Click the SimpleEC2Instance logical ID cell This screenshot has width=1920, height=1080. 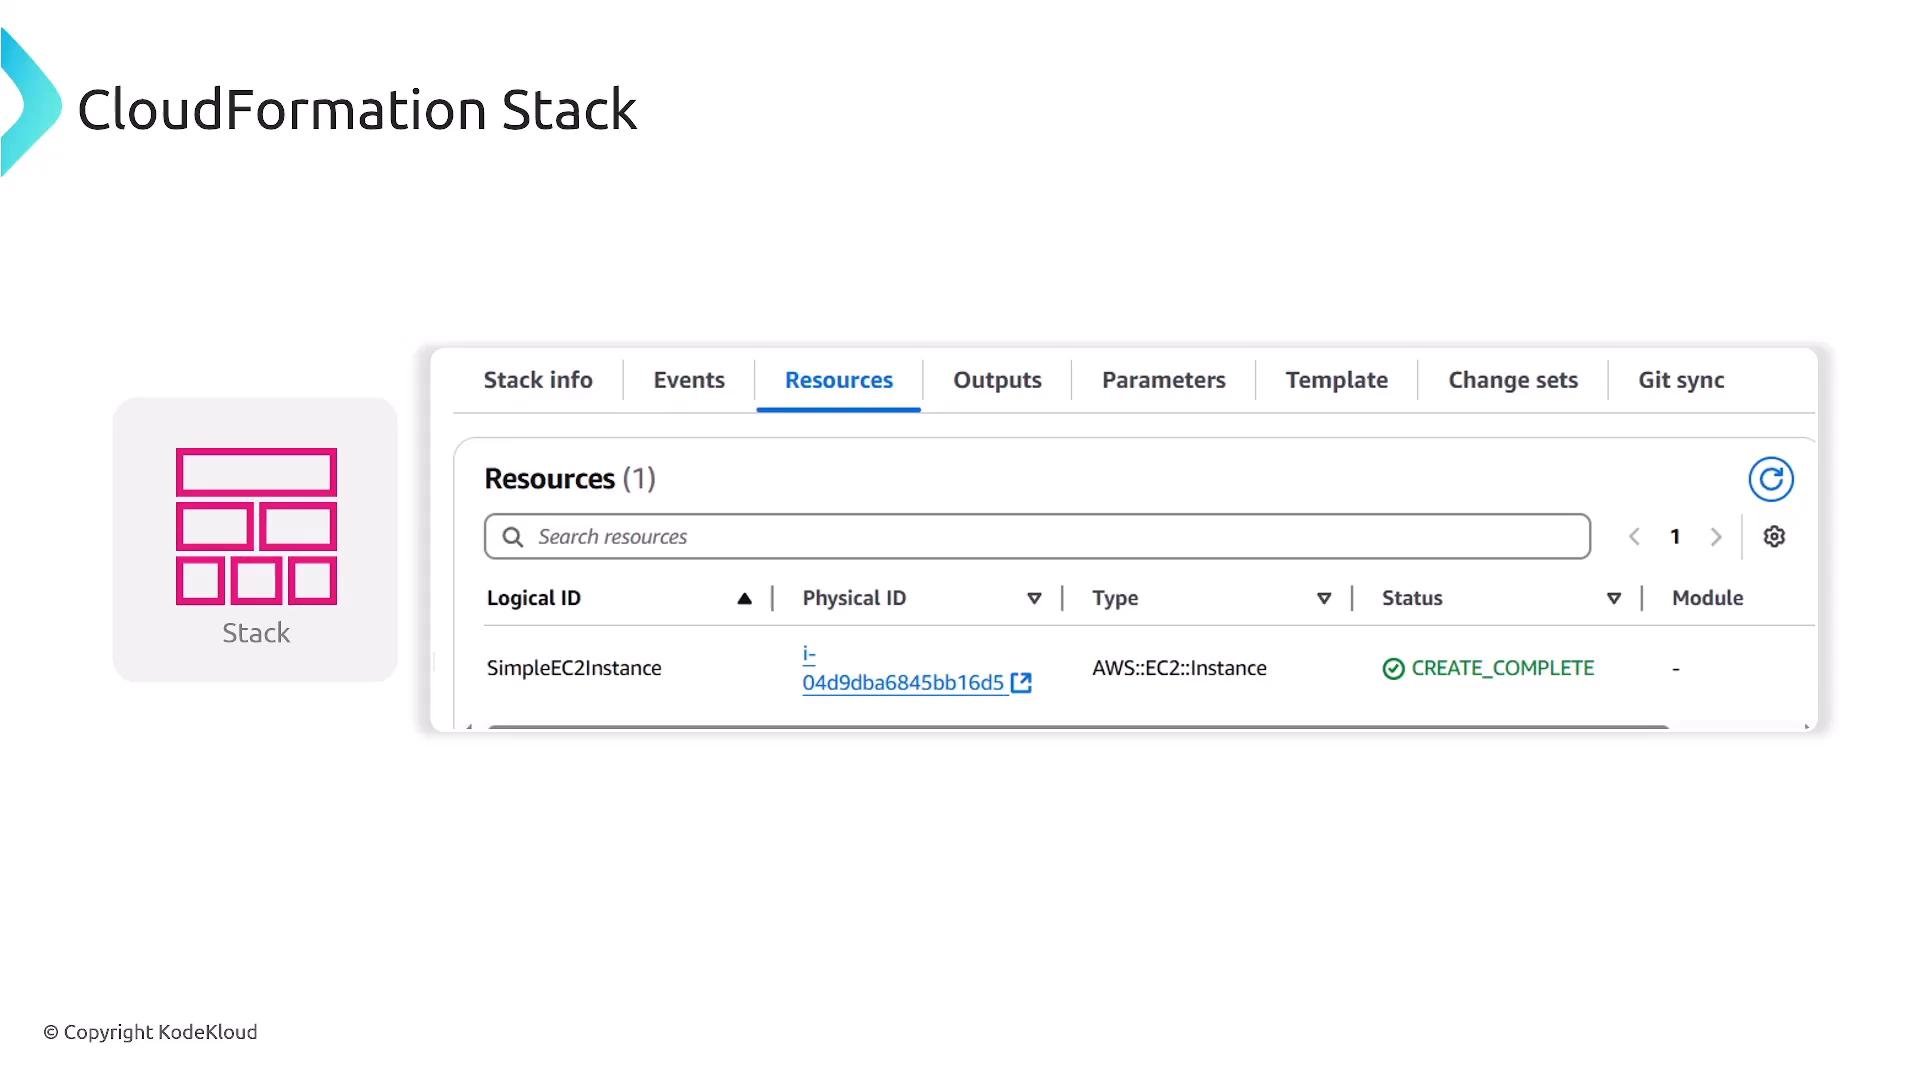(574, 668)
